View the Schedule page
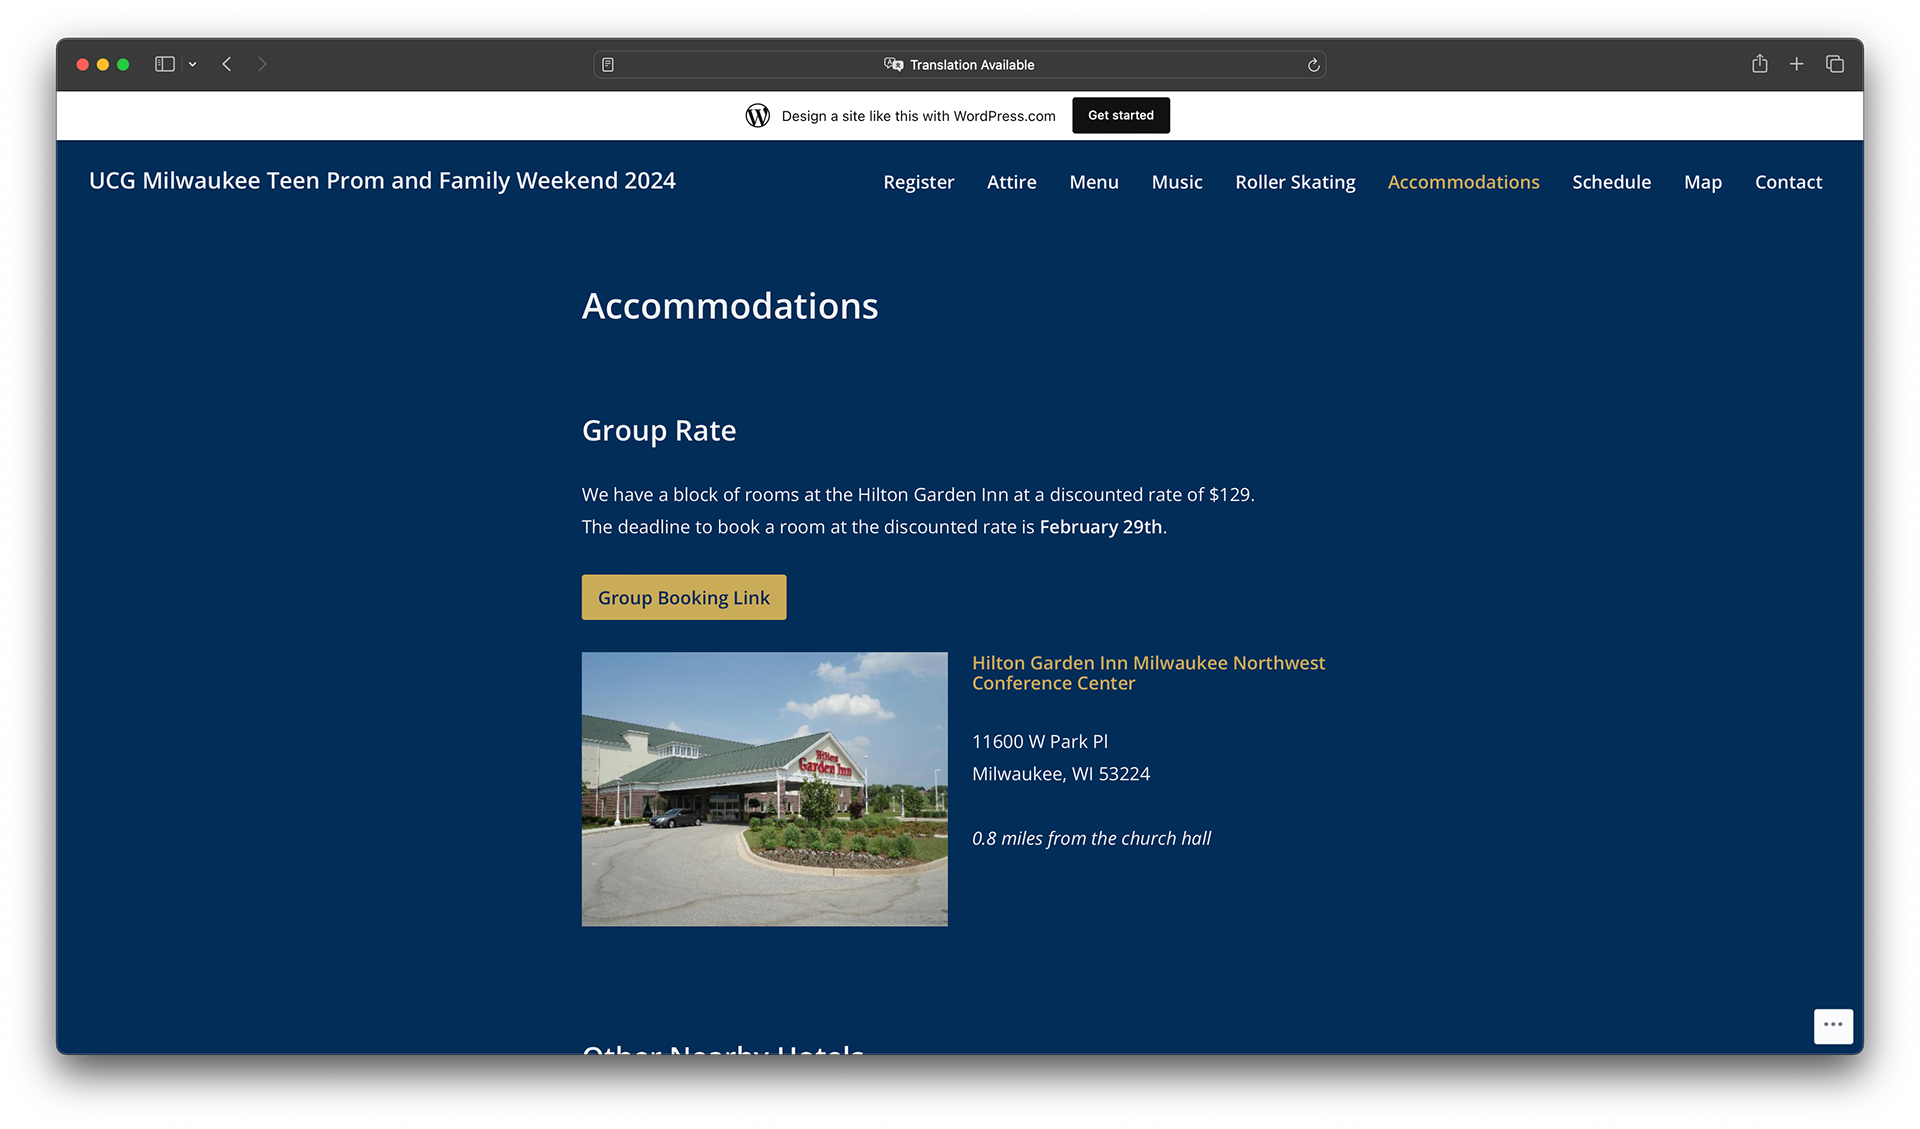The width and height of the screenshot is (1920, 1129). (1611, 182)
